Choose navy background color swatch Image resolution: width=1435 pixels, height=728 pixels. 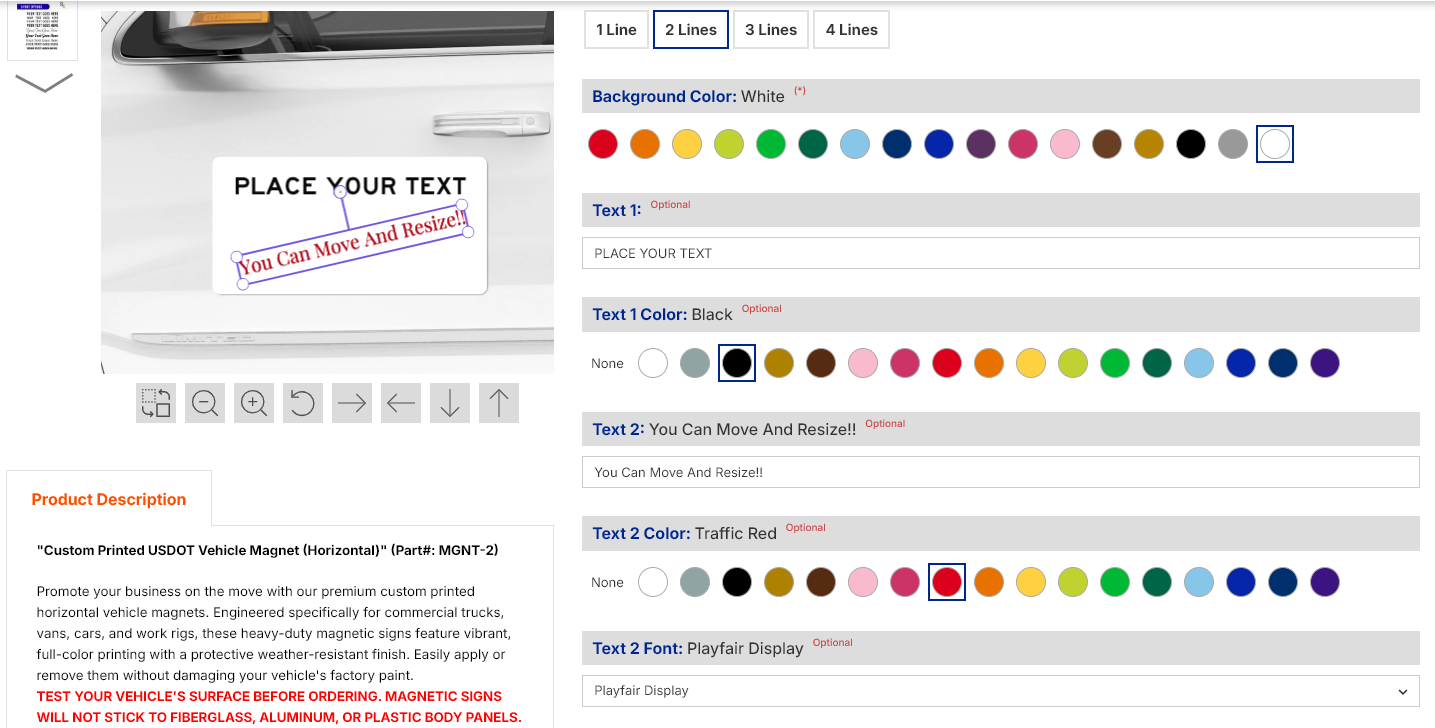click(897, 144)
